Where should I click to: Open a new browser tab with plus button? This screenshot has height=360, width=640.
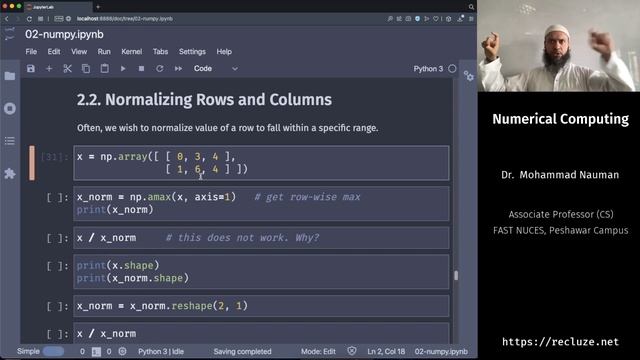(98, 7)
